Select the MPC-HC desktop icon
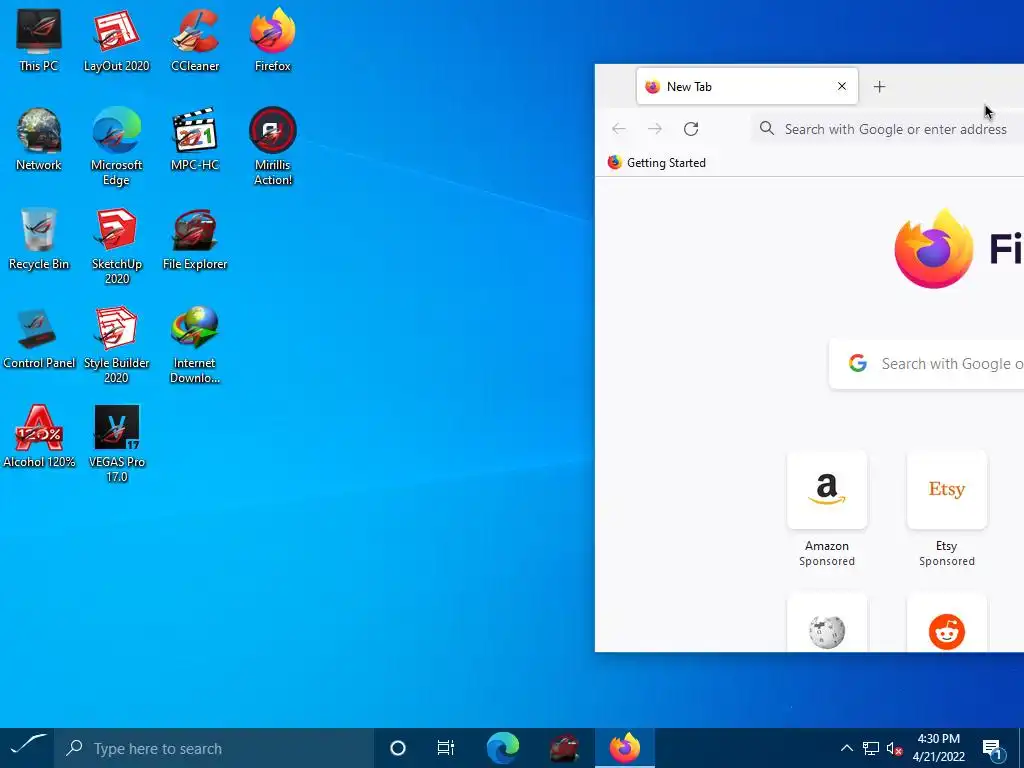Viewport: 1024px width, 768px height. coord(195,139)
